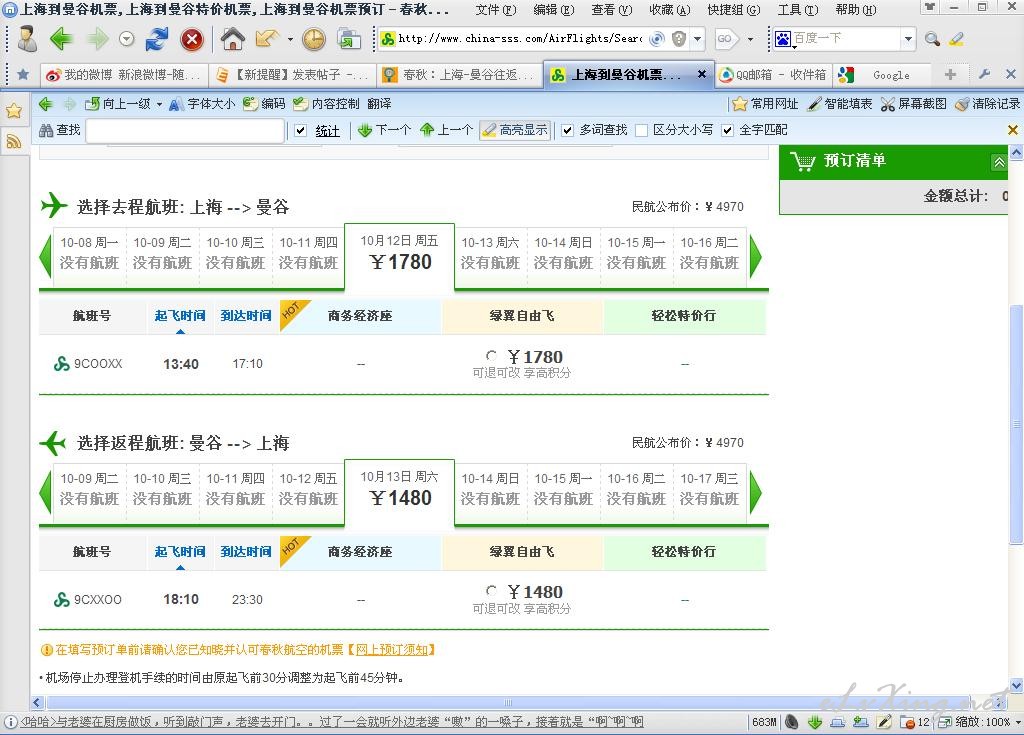Open the home page icon
Image resolution: width=1024 pixels, height=735 pixels.
232,39
